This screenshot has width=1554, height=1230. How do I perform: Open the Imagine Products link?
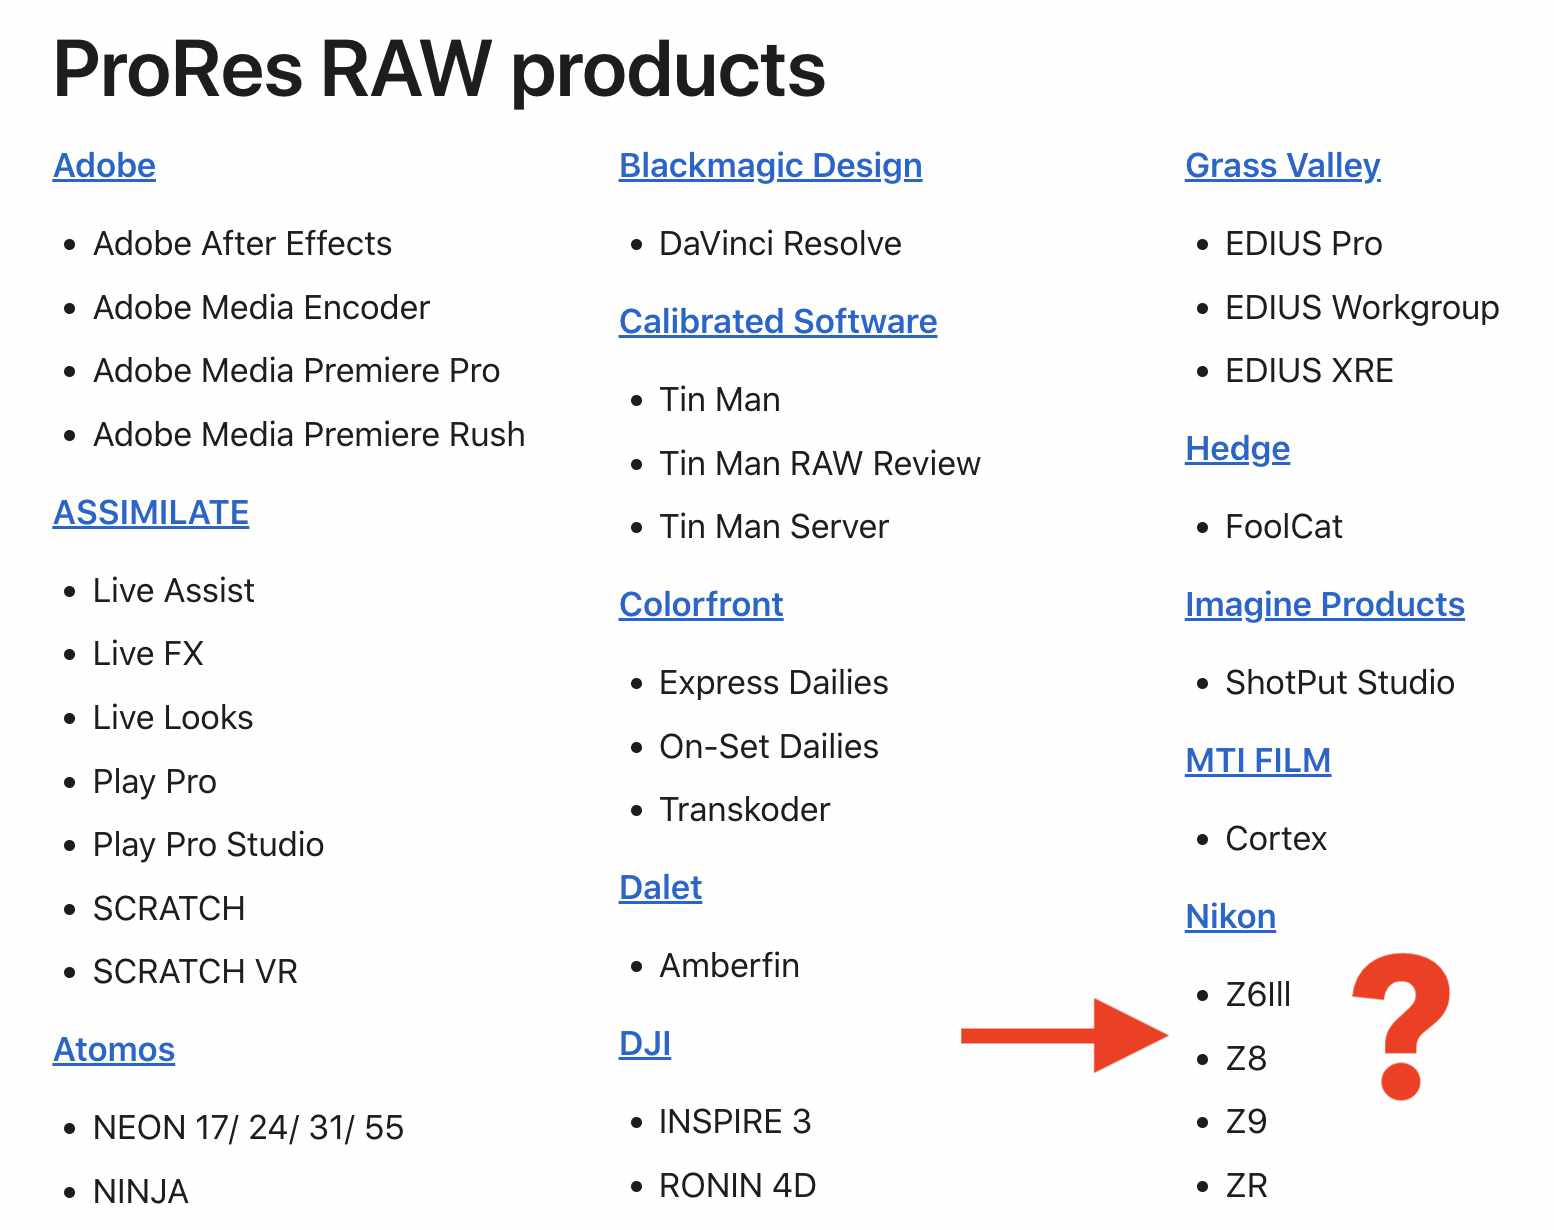(1325, 605)
